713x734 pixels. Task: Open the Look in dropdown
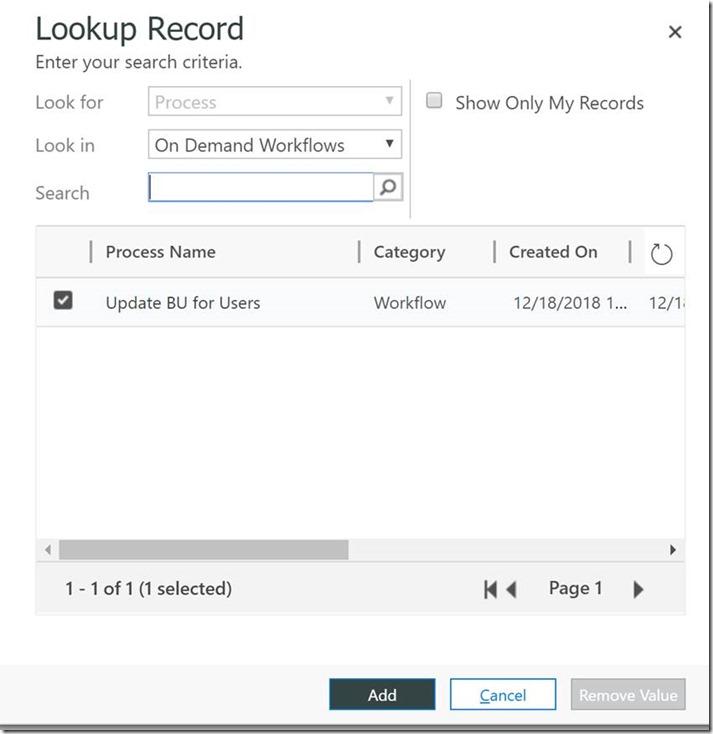coord(275,145)
